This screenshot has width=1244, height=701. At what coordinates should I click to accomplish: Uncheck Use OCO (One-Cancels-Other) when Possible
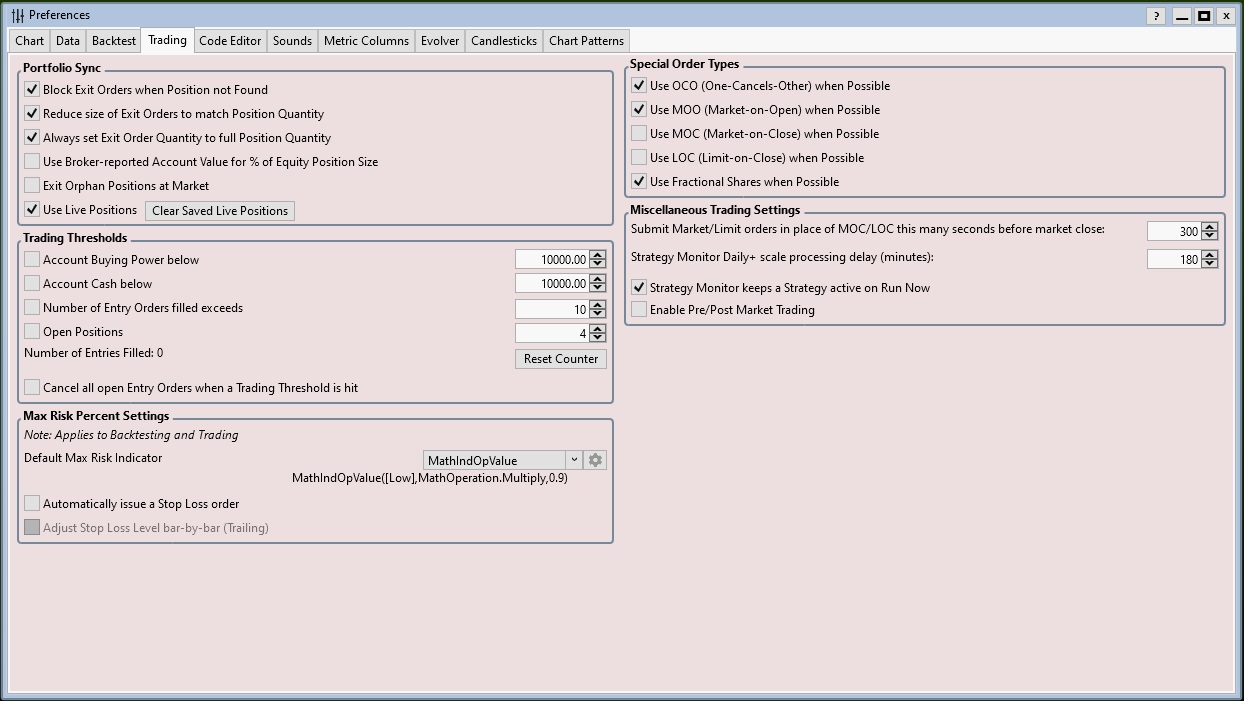639,86
